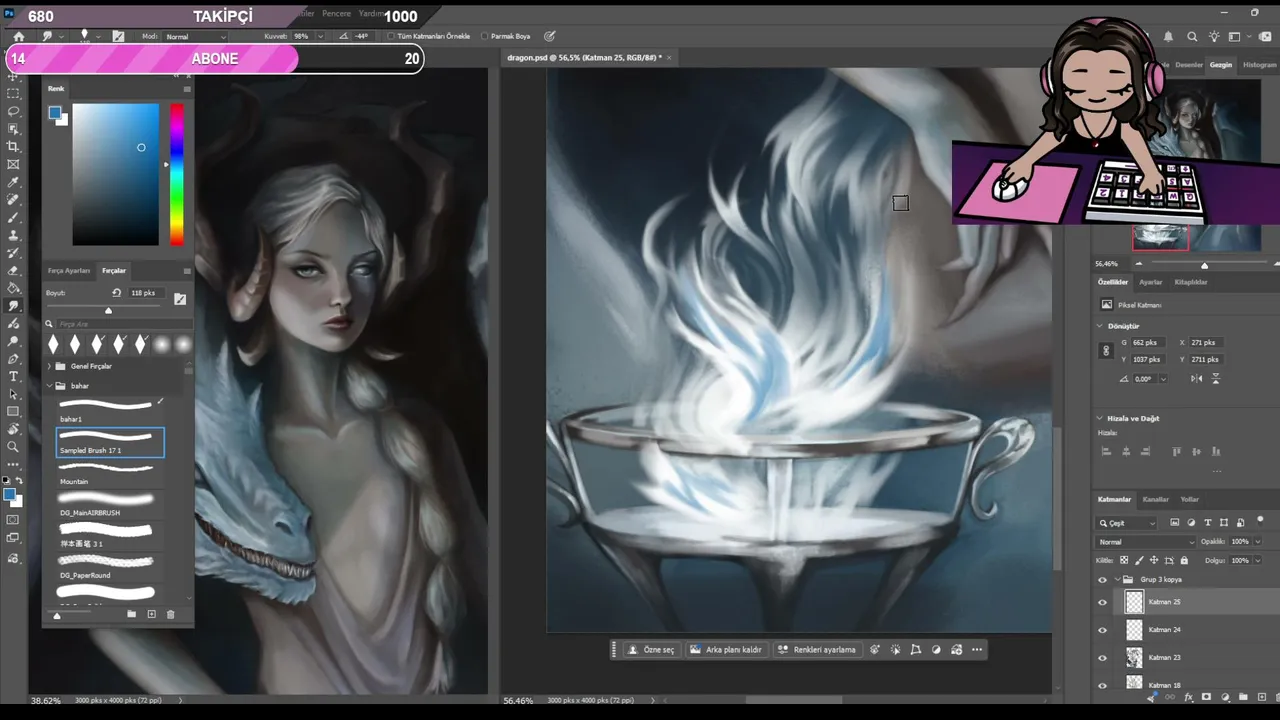Toggle lock layer position
The height and width of the screenshot is (720, 1280).
1155,560
